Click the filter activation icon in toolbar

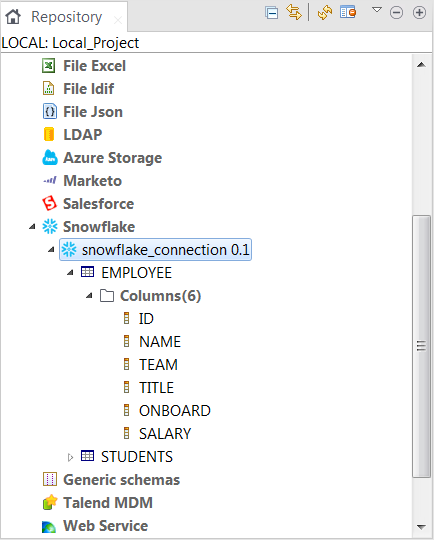(348, 12)
